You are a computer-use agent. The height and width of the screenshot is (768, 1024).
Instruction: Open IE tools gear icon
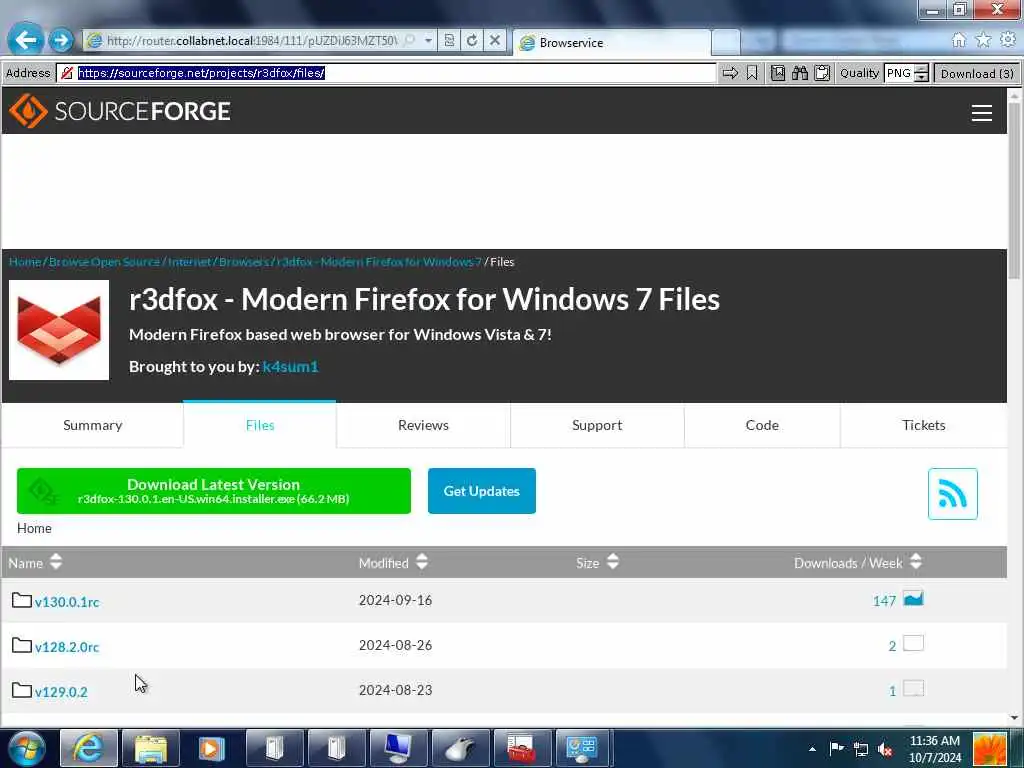pyautogui.click(x=1008, y=40)
